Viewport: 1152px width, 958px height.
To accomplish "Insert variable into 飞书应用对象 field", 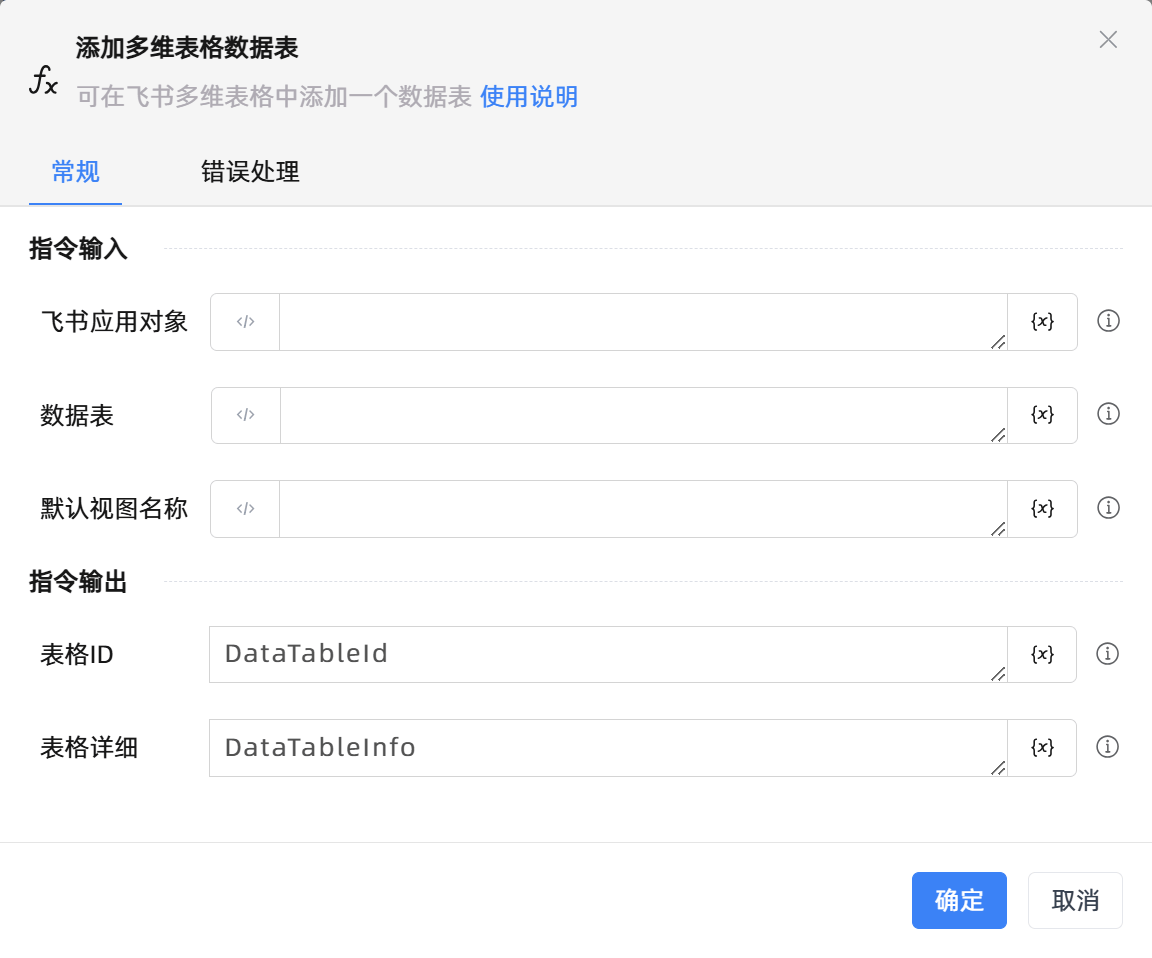I will coord(1042,322).
